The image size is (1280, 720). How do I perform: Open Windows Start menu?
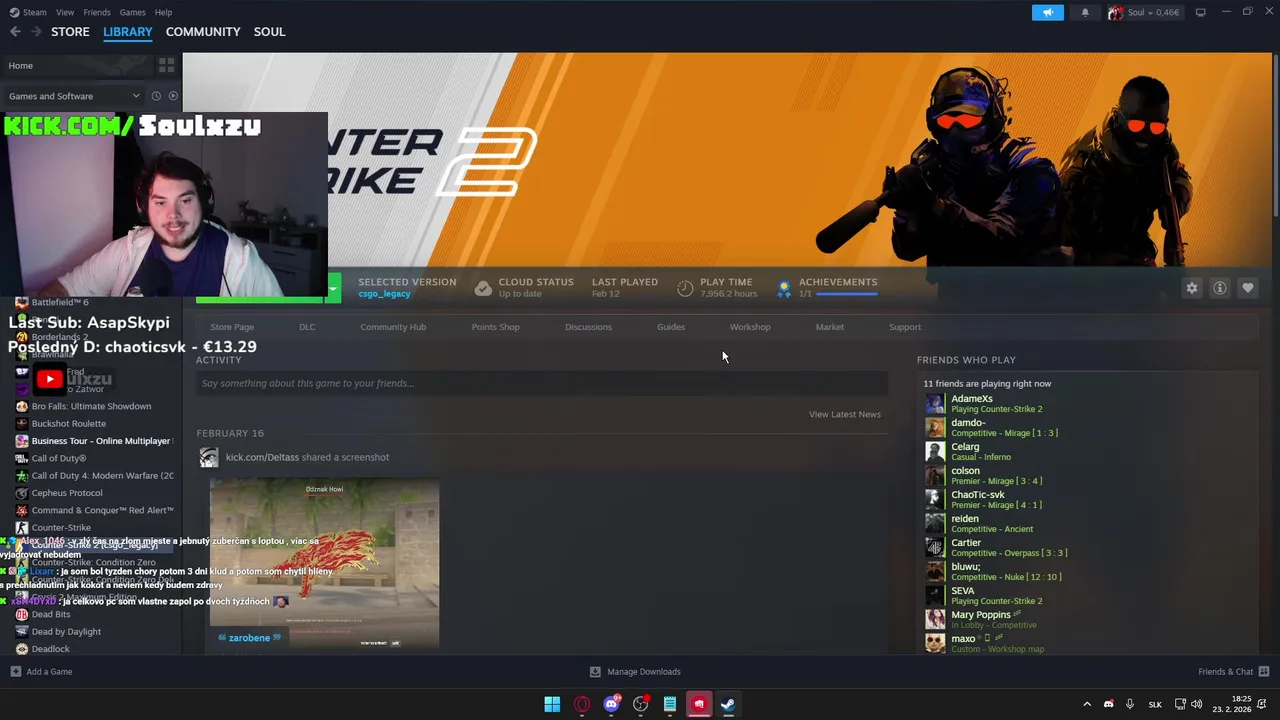coord(552,704)
